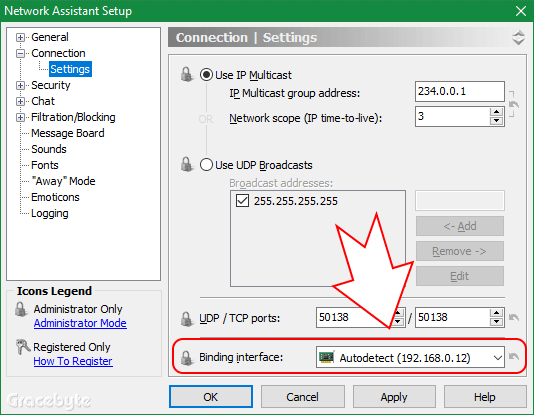The image size is (534, 415).
Task: Click the lock icon beside Use IP Multicast
Action: (x=187, y=74)
